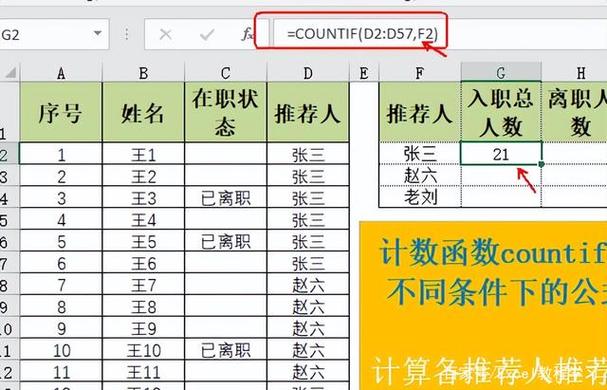The height and width of the screenshot is (390, 607).
Task: Select name cell 王6
Action: point(143,263)
